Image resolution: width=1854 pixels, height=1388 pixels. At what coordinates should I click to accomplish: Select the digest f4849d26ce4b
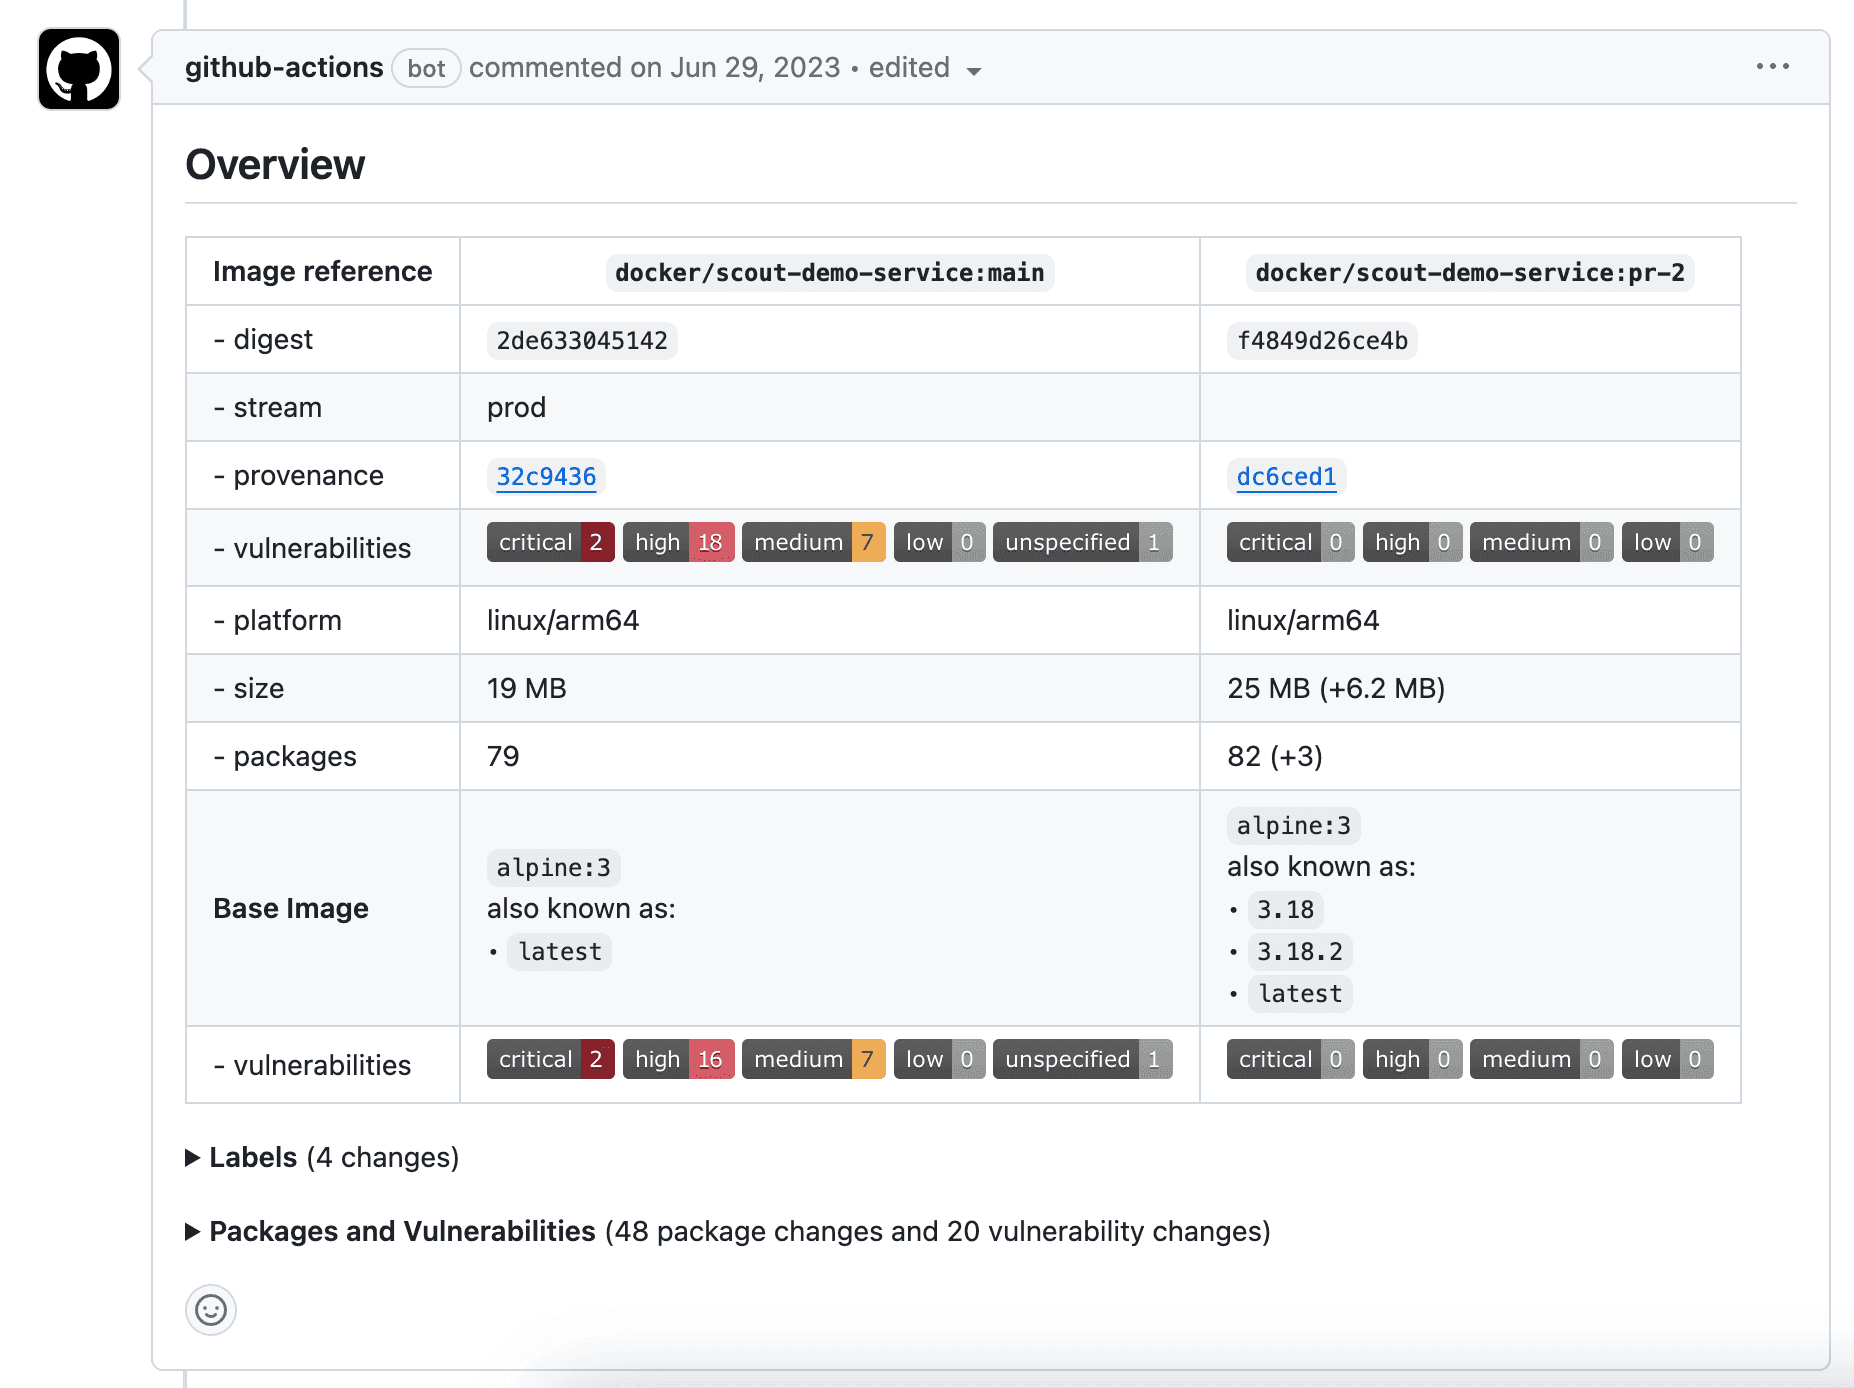(1322, 340)
